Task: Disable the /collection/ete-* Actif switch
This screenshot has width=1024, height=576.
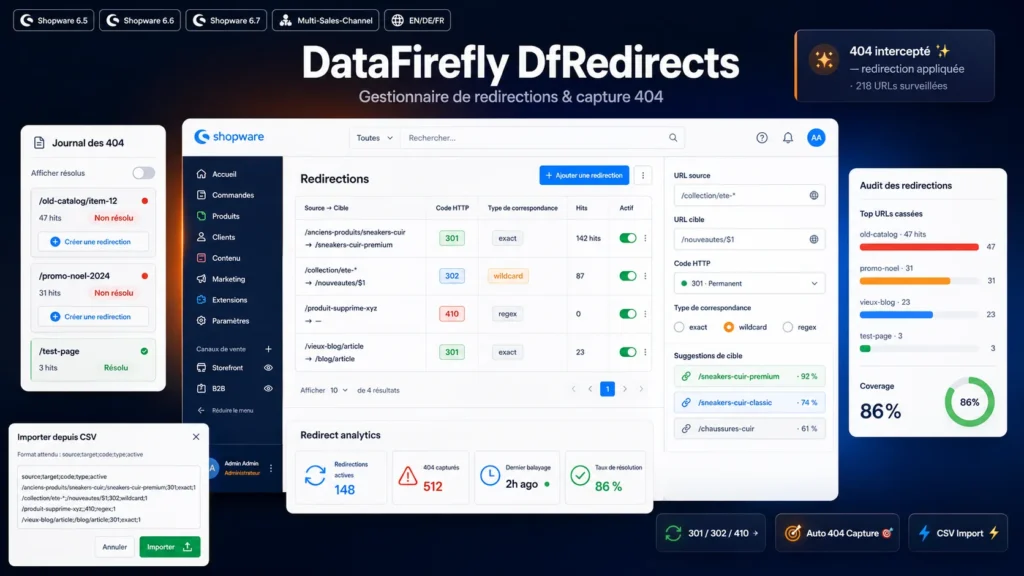Action: click(x=628, y=276)
